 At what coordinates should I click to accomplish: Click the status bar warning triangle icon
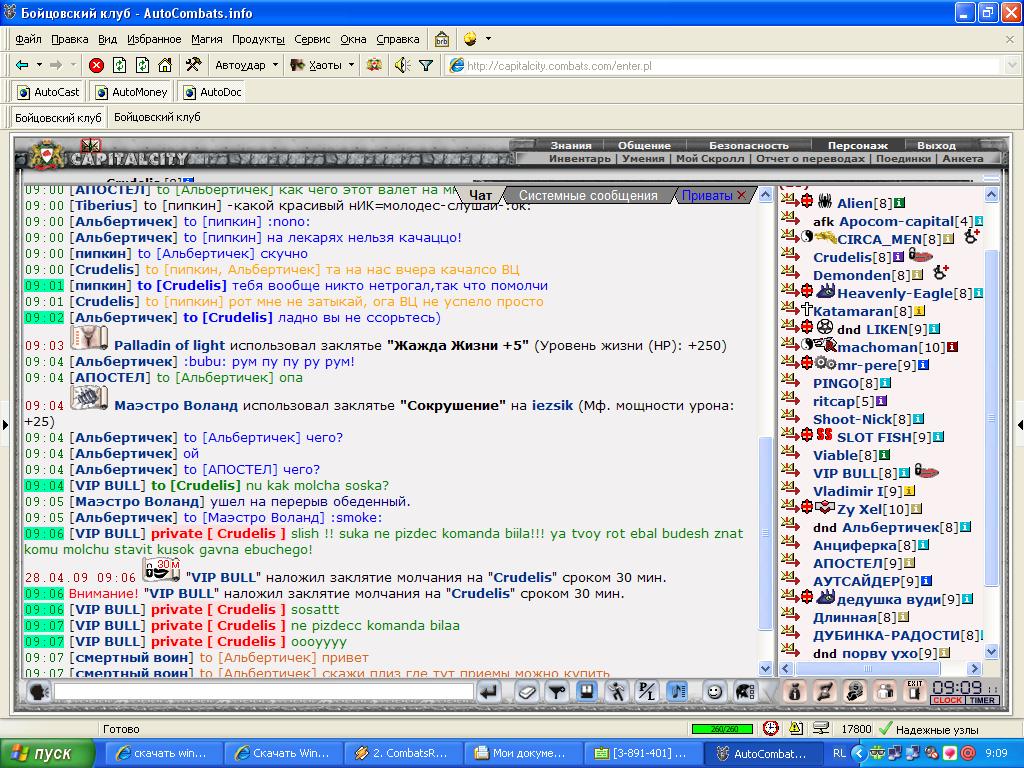coord(795,729)
